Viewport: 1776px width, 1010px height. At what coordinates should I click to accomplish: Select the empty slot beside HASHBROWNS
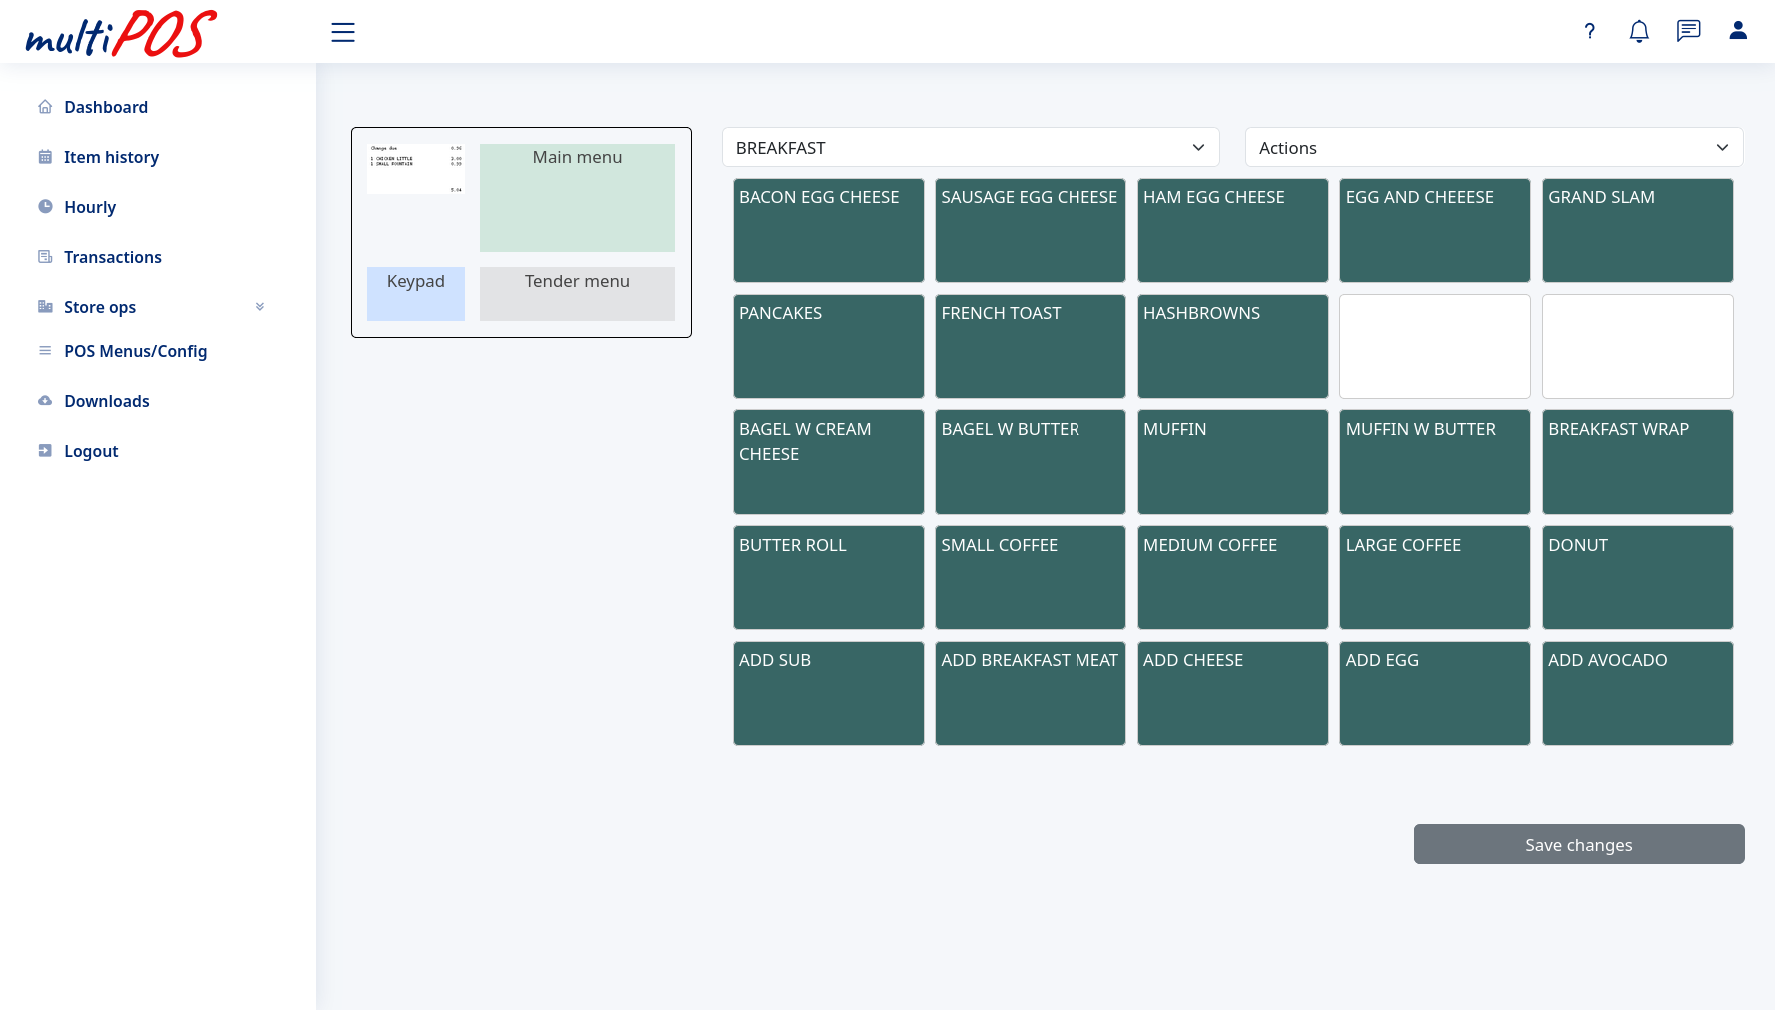point(1434,346)
